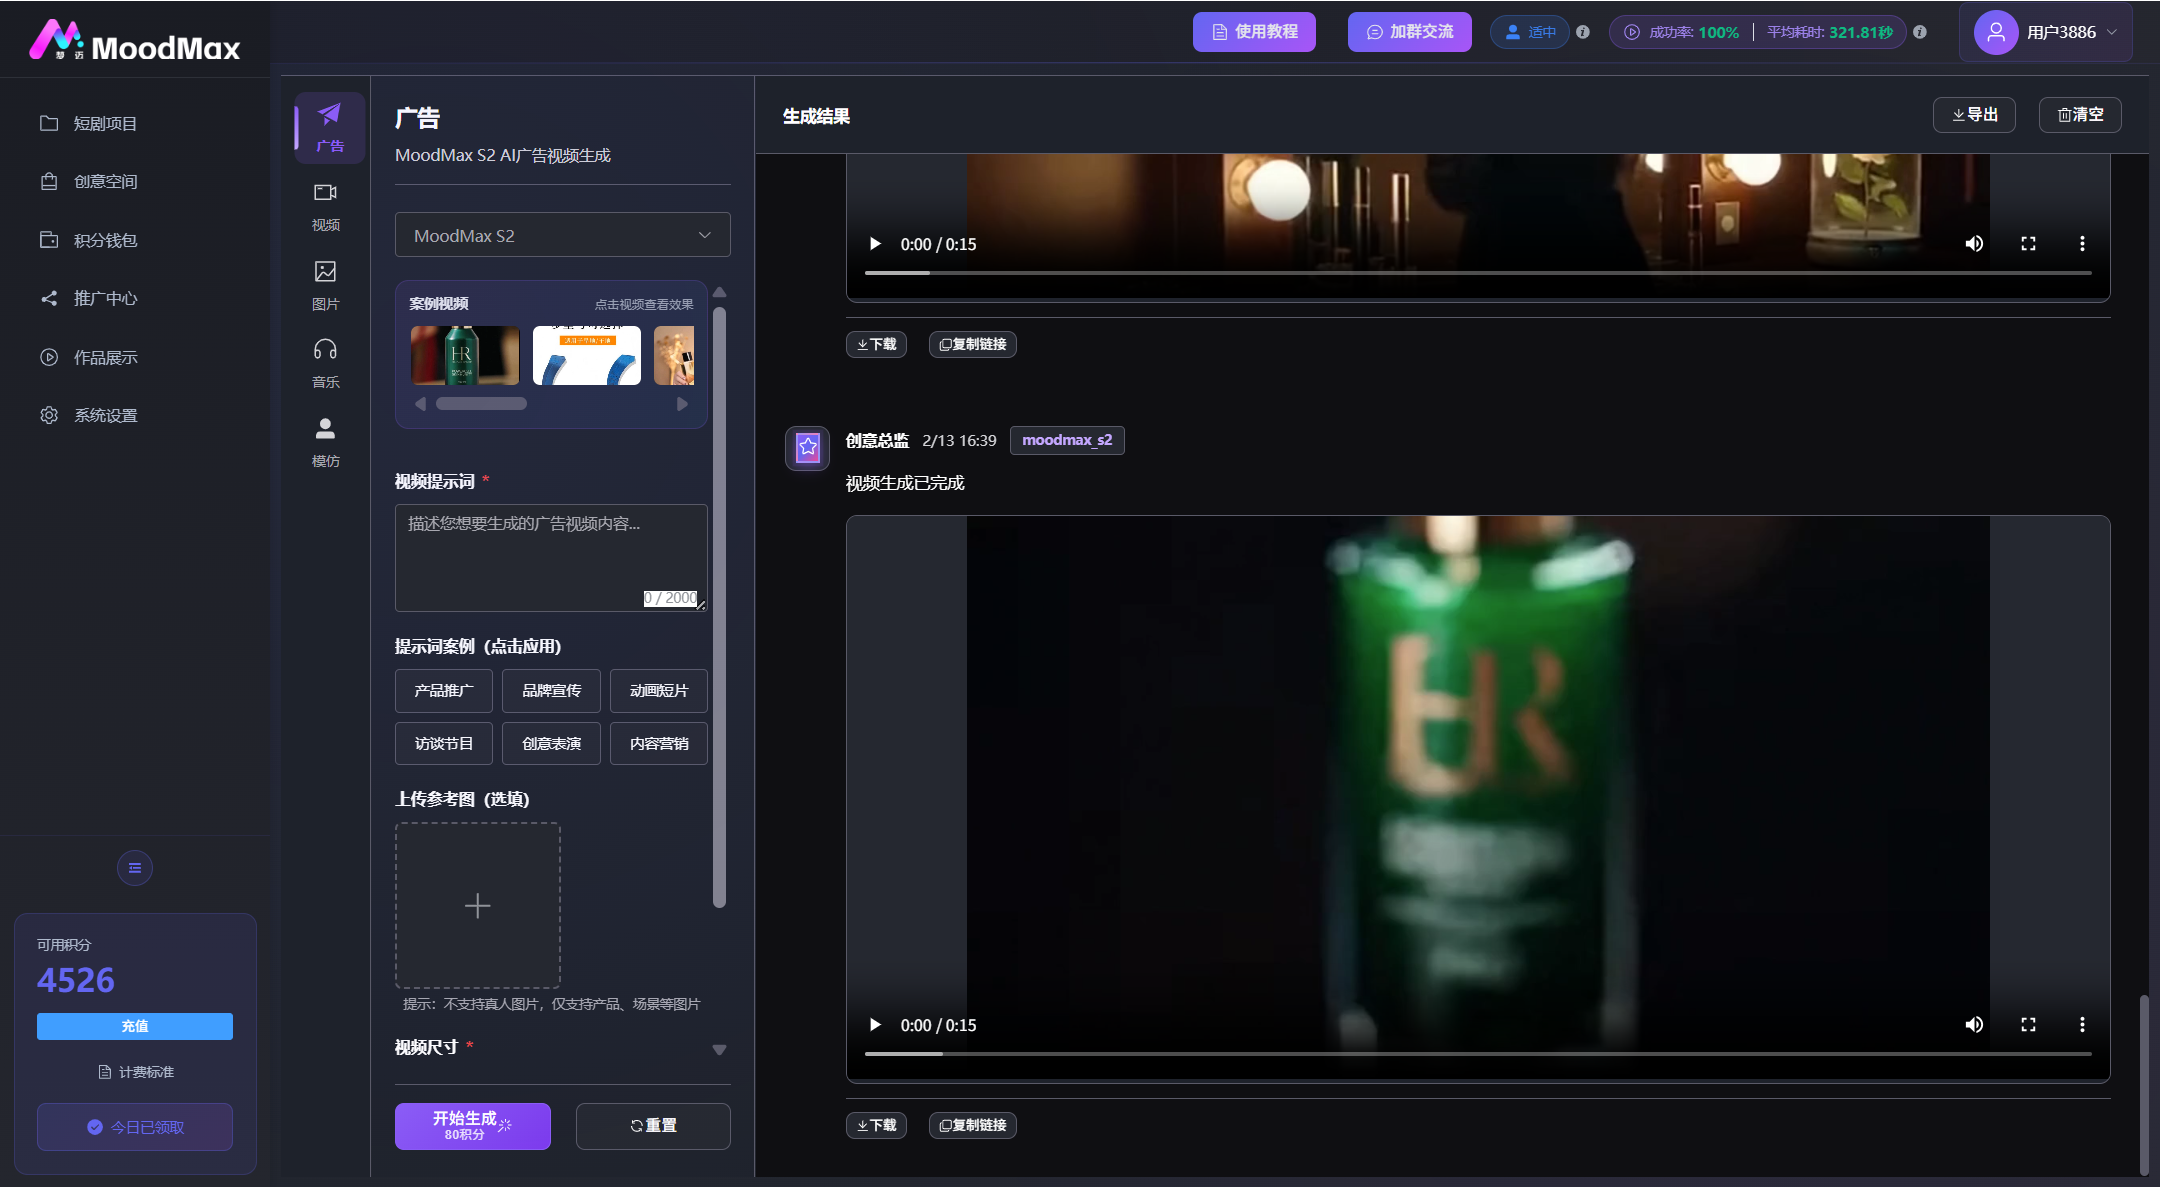This screenshot has height=1187, width=2160.
Task: Mute the lower generated video
Action: (x=1974, y=1025)
